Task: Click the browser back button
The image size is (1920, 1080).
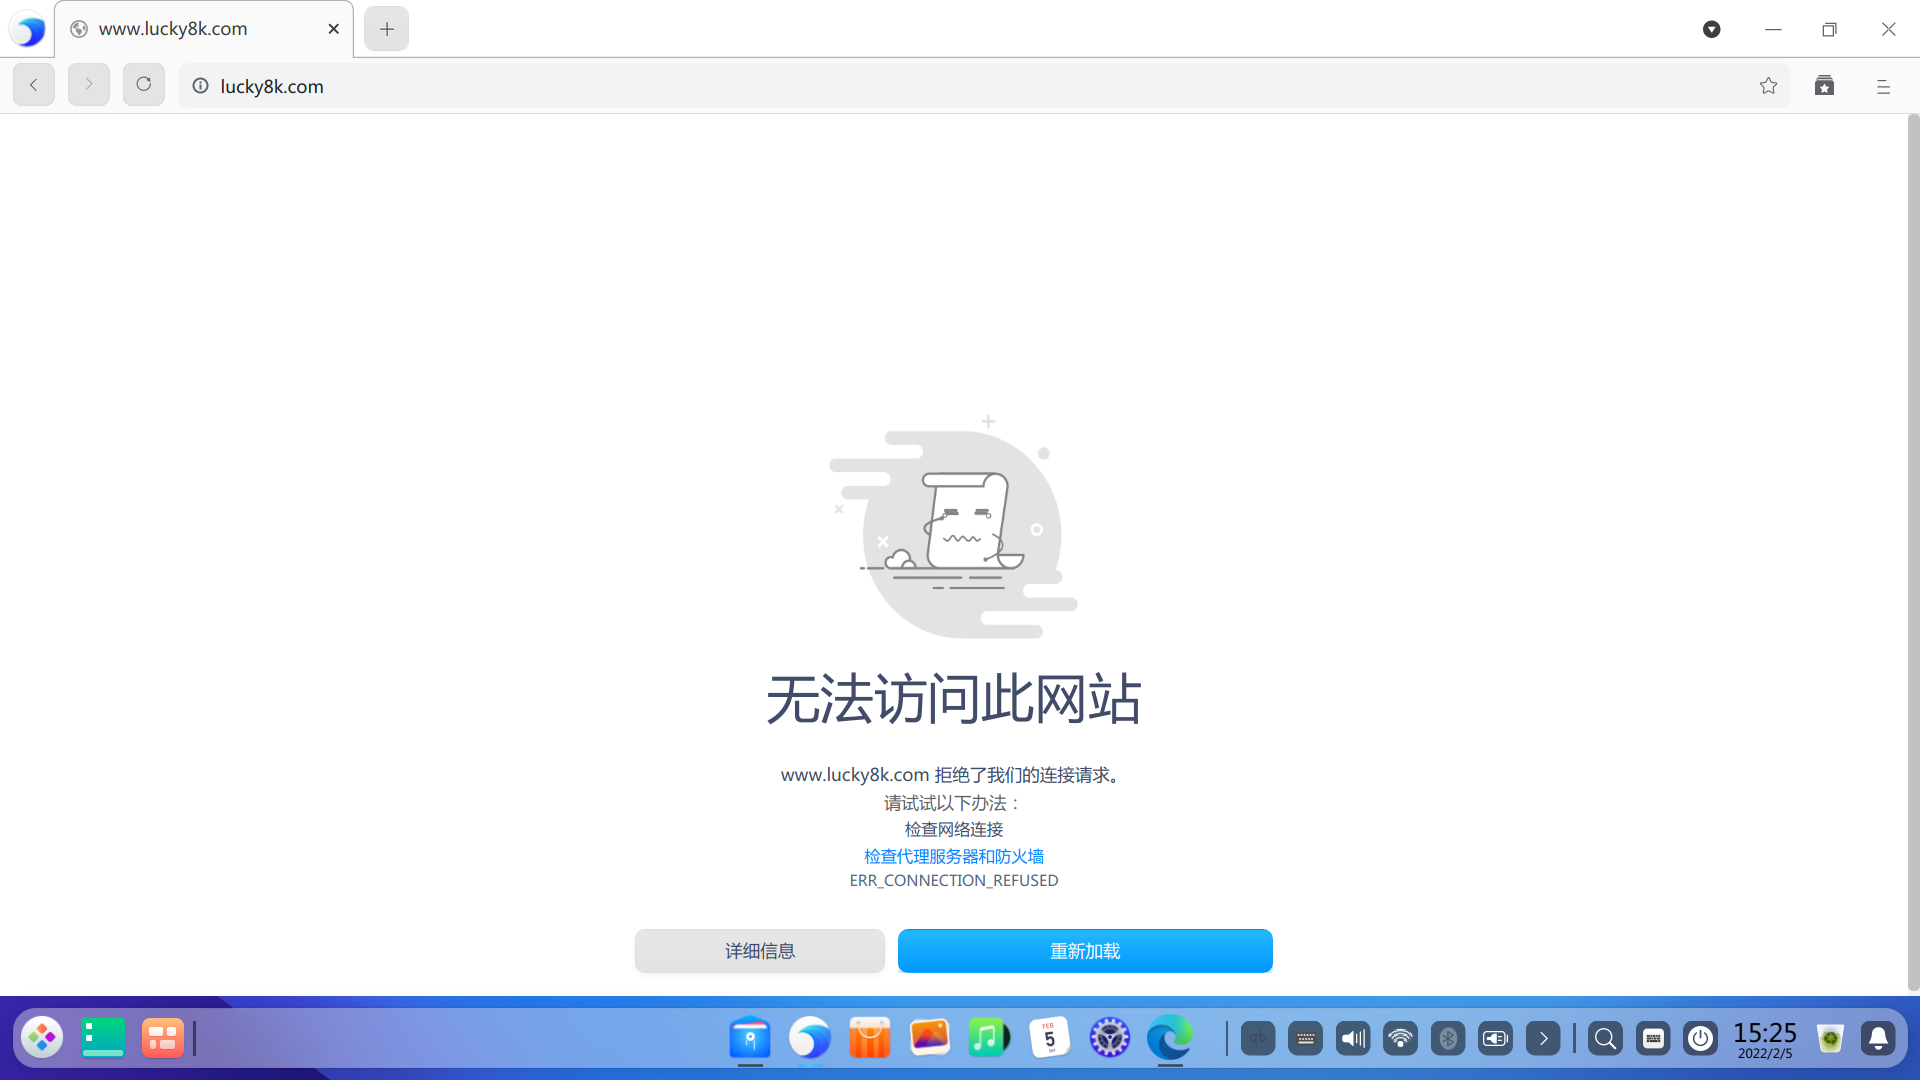Action: tap(34, 85)
